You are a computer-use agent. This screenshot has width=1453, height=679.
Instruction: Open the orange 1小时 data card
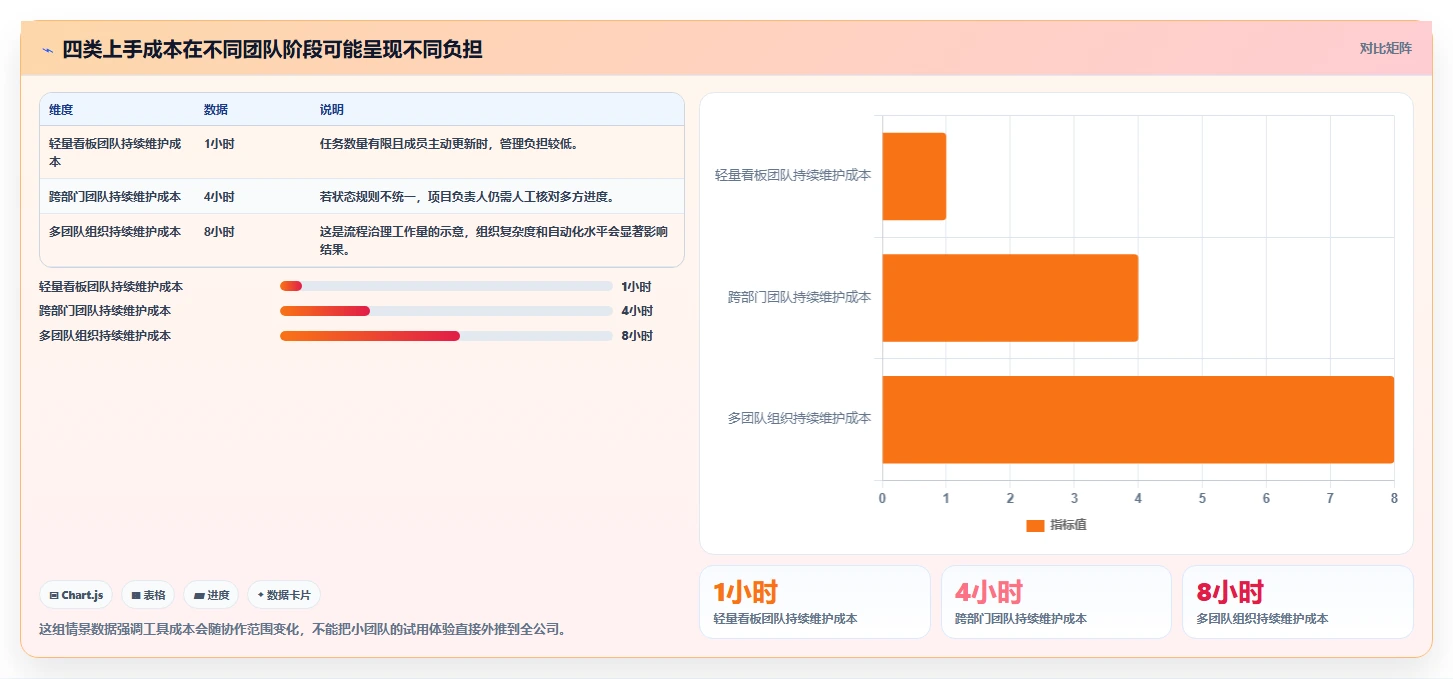(815, 602)
